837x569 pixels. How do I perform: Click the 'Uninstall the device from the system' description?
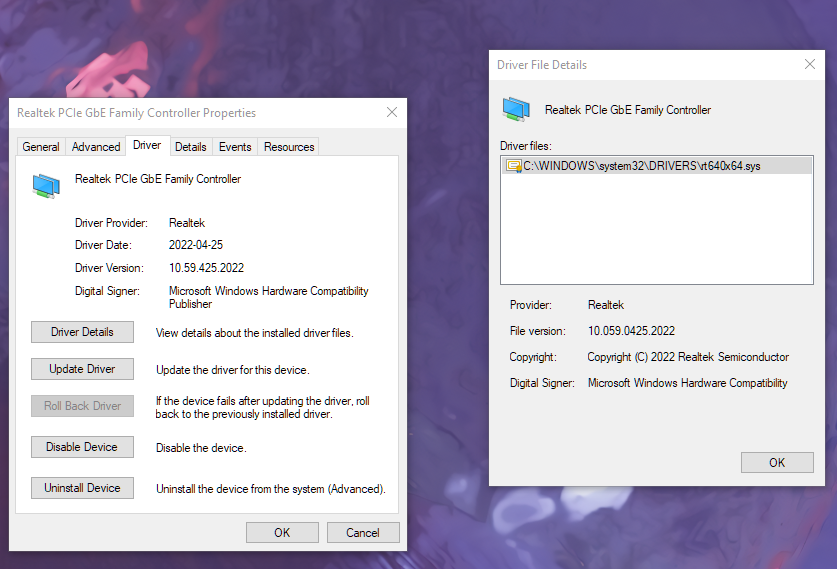(x=271, y=489)
